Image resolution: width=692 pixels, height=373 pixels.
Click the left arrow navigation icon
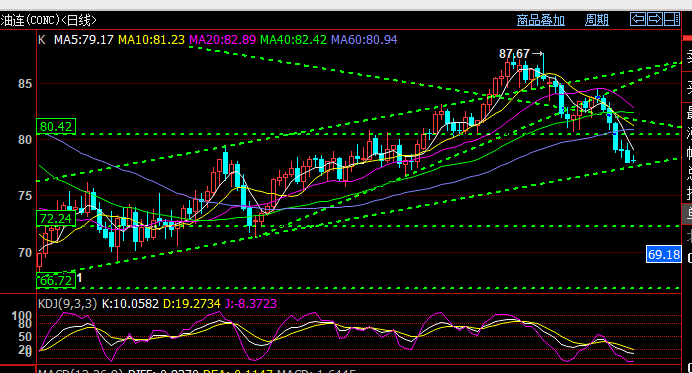638,19
